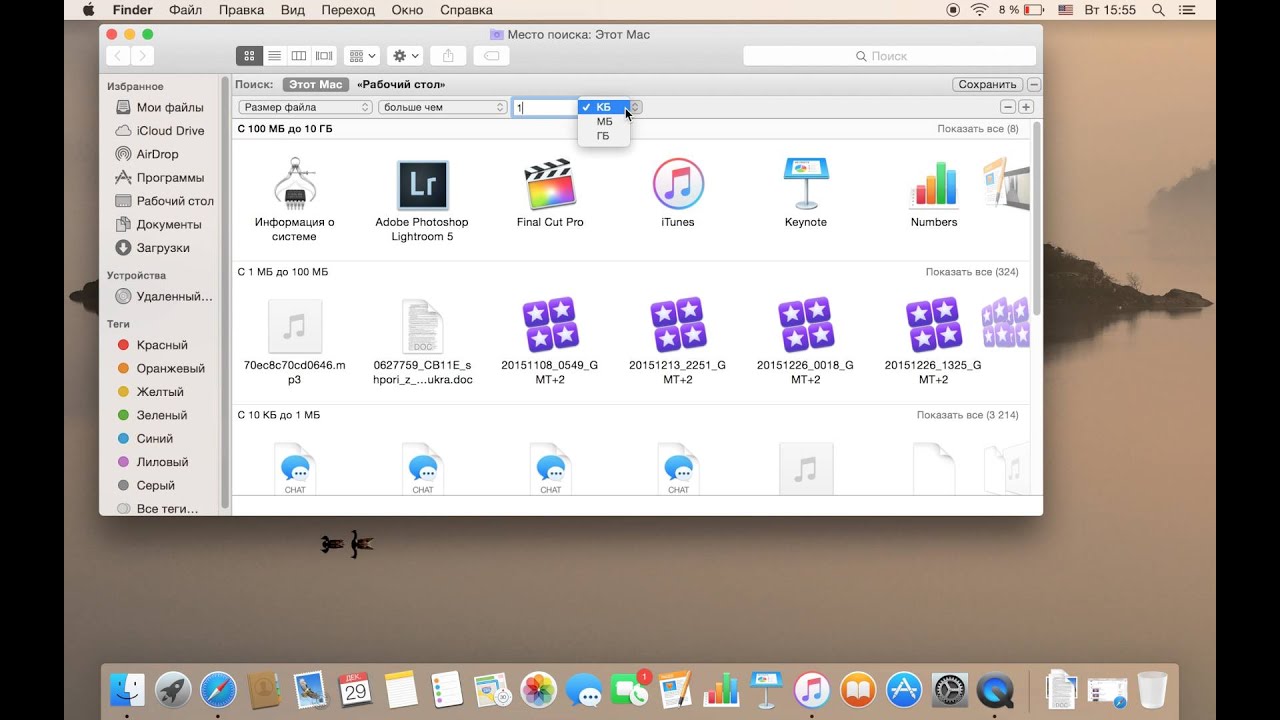Image resolution: width=1280 pixels, height=720 pixels.
Task: Click the size value input field
Action: click(545, 107)
